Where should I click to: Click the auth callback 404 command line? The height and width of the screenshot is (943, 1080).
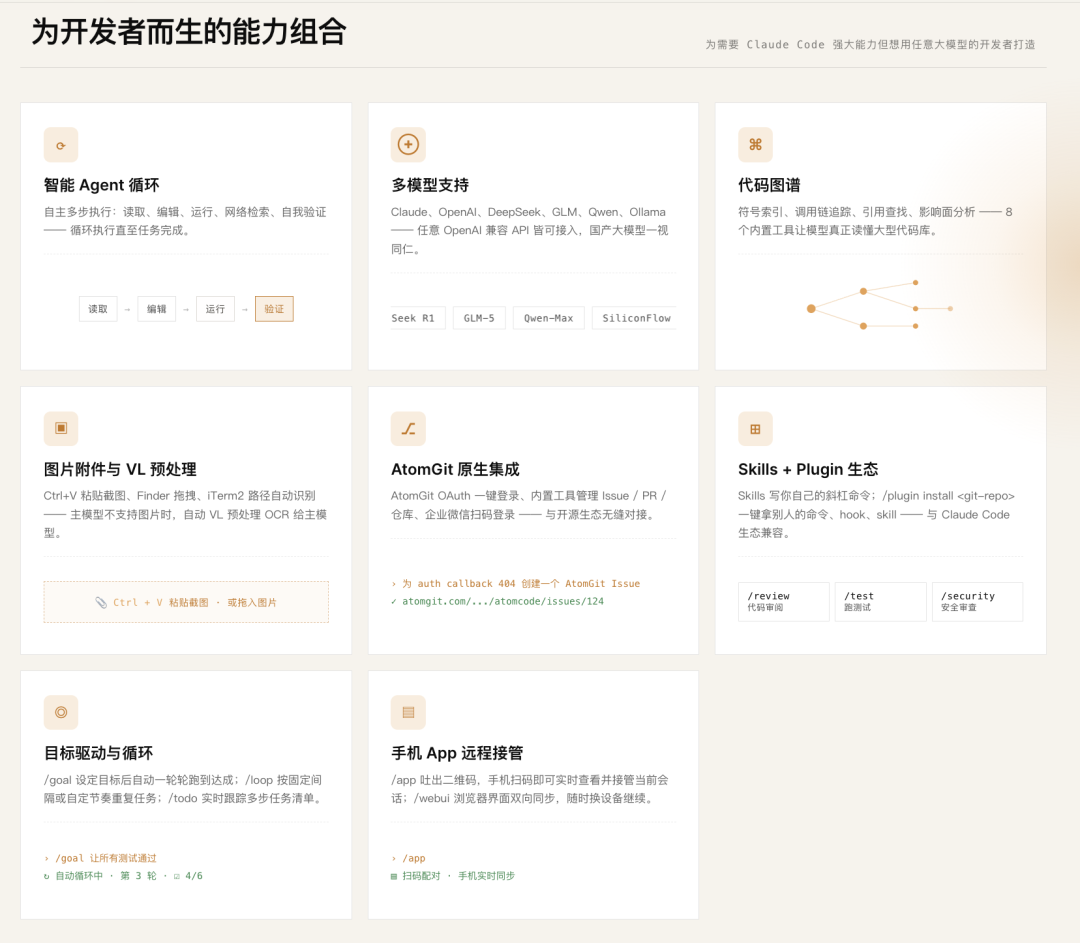[x=516, y=583]
